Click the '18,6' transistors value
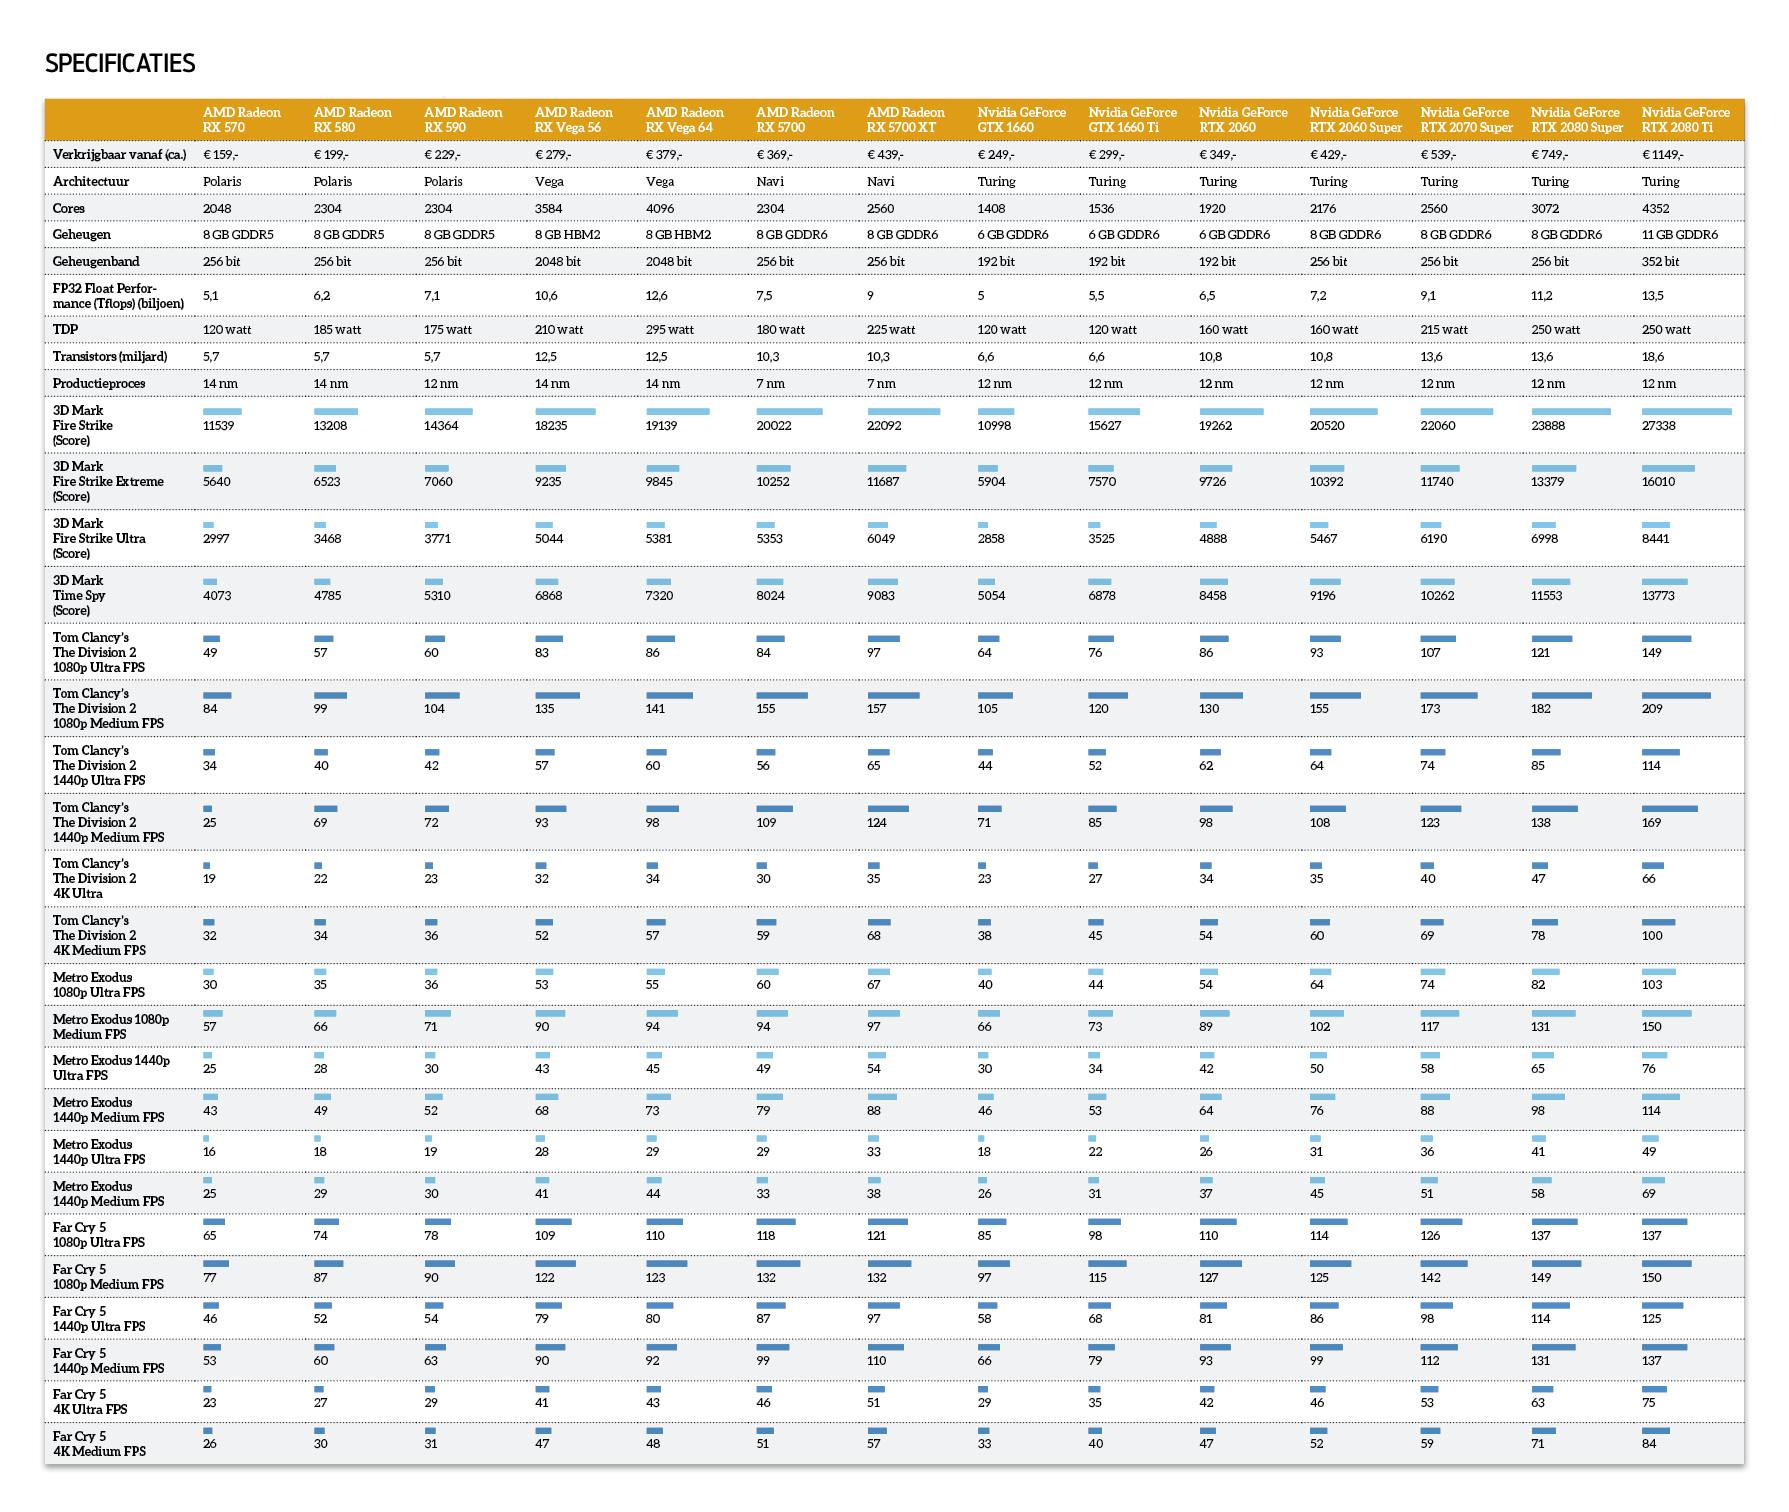1789x1512 pixels. pos(1653,357)
